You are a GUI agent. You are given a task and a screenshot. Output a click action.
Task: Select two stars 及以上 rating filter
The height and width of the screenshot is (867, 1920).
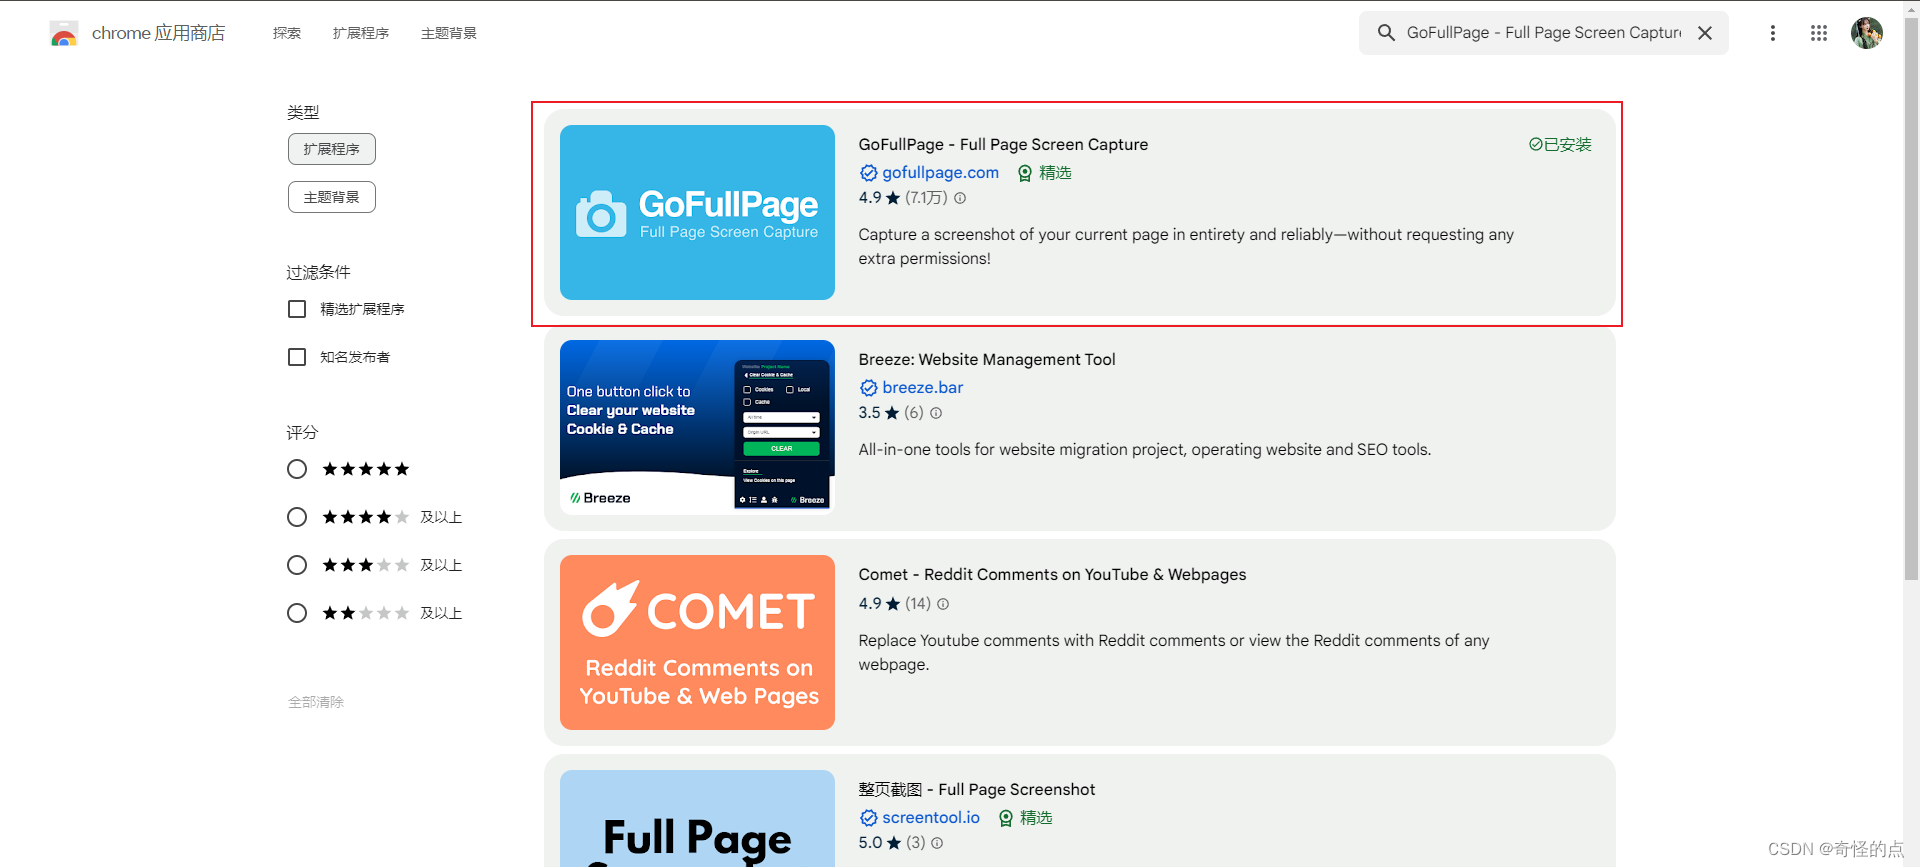tap(297, 613)
